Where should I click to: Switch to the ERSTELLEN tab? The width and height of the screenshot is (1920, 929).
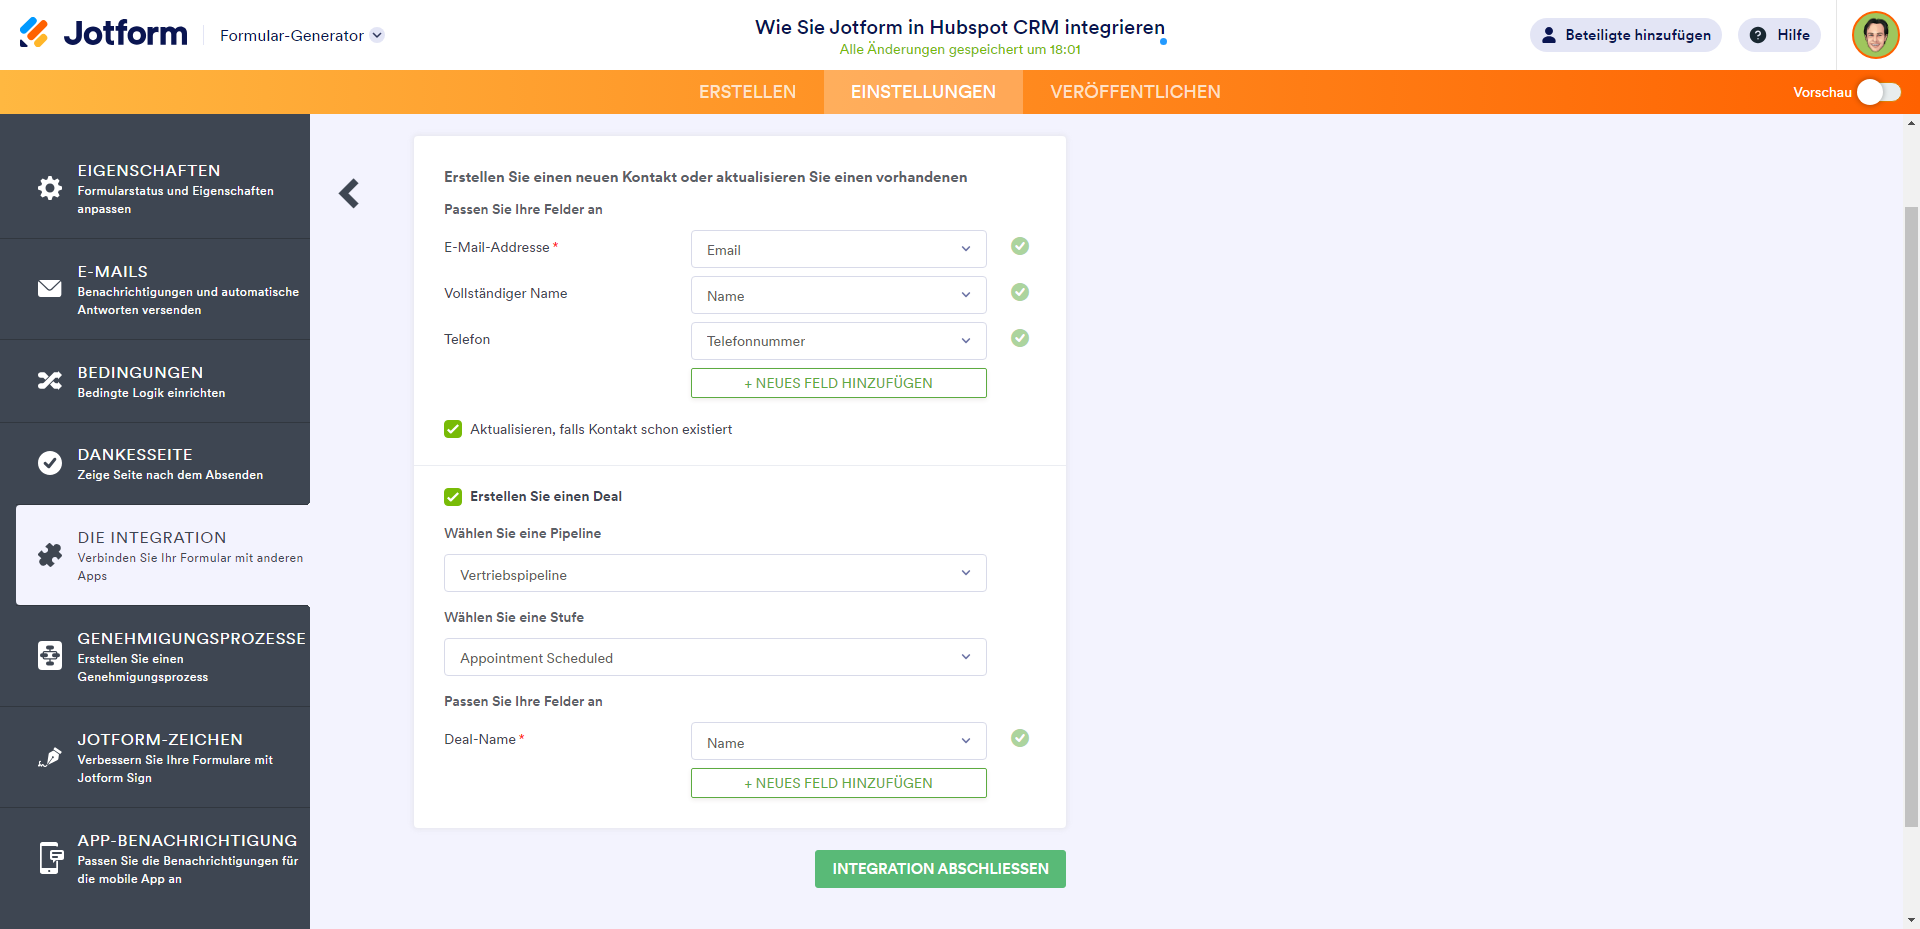pyautogui.click(x=747, y=92)
